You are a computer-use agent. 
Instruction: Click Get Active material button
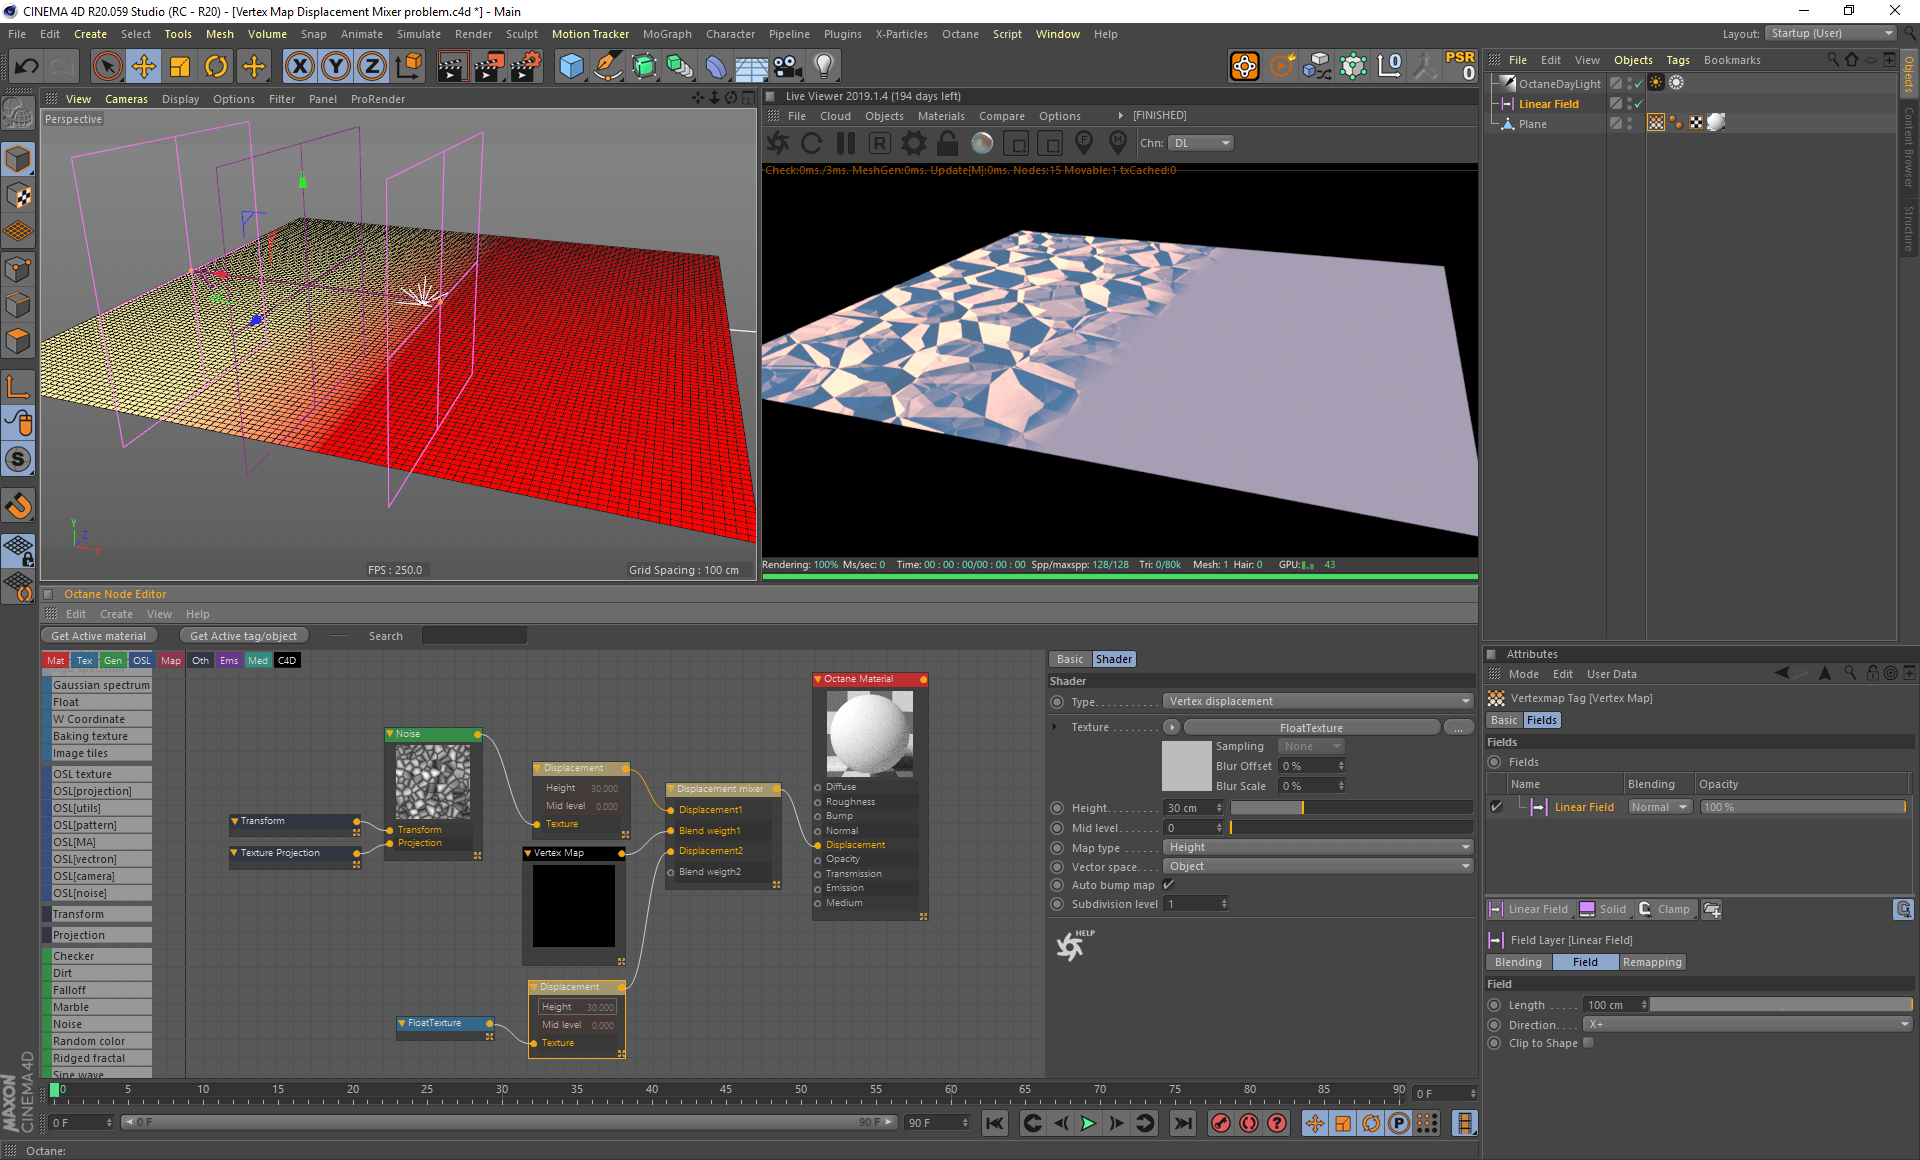pos(99,636)
